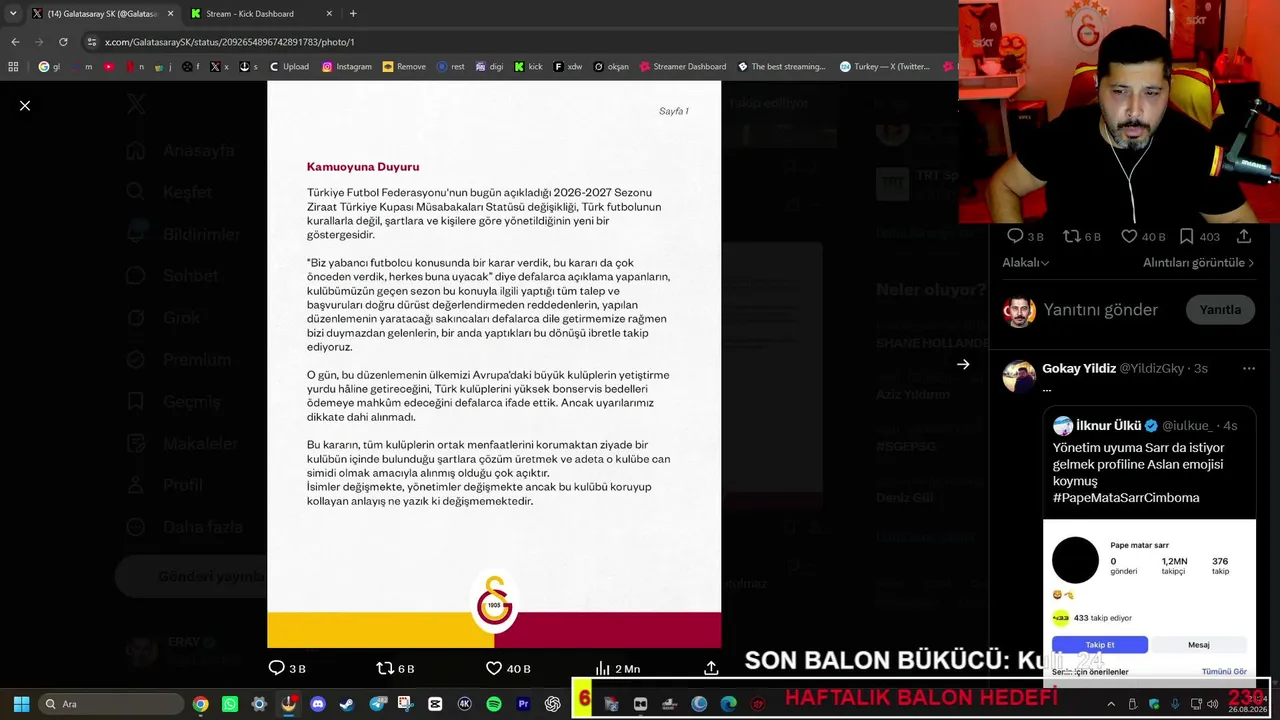The height and width of the screenshot is (720, 1280).
Task: Open Chrome from the taskbar
Action: tap(201, 704)
